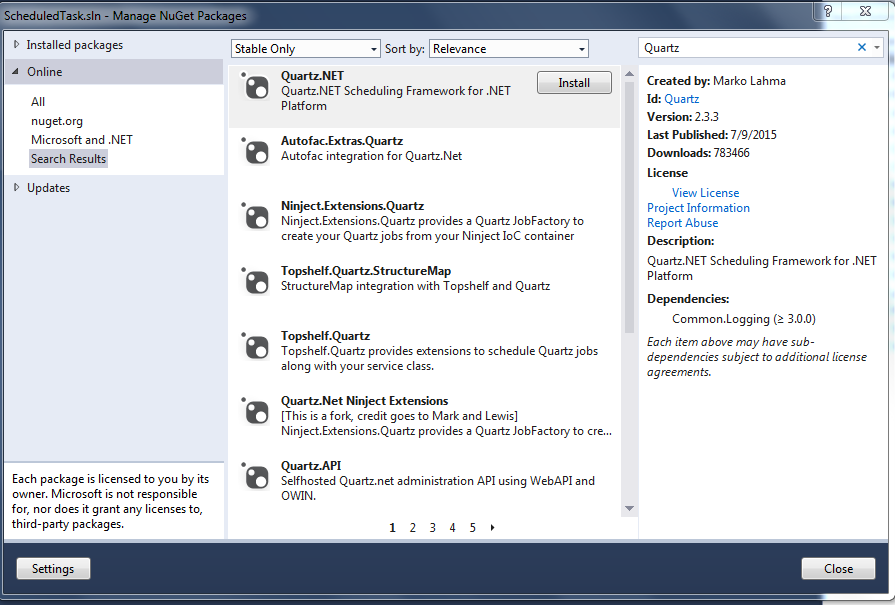Image resolution: width=895 pixels, height=605 pixels.
Task: Go to results page 2
Action: [x=413, y=528]
